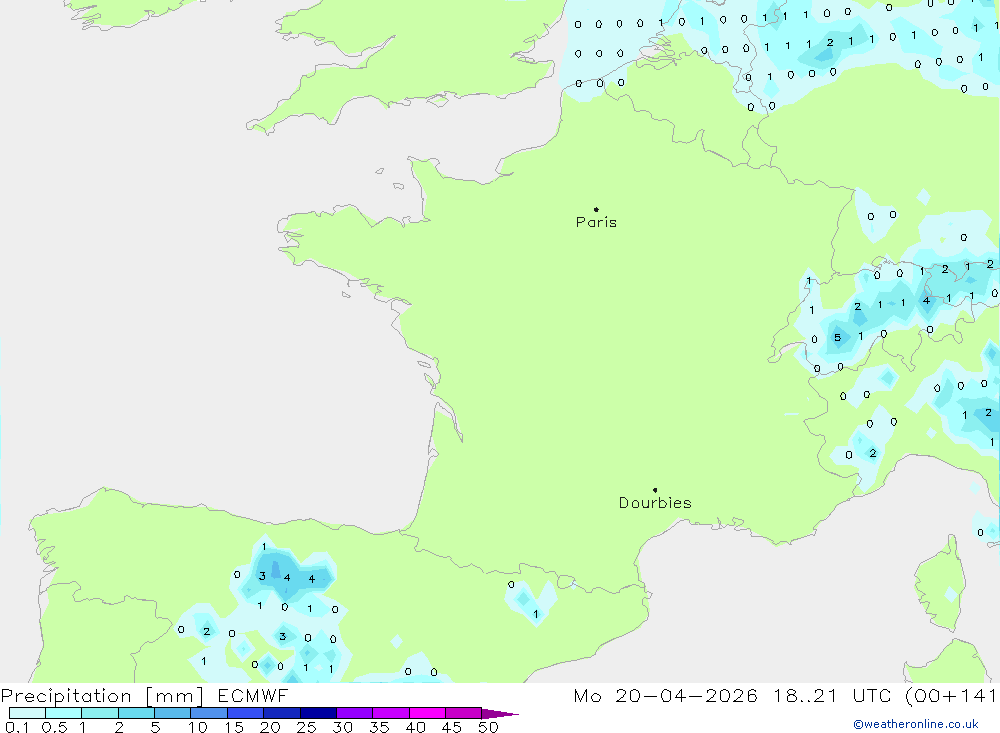Click the '10' legend scale label

(198, 727)
